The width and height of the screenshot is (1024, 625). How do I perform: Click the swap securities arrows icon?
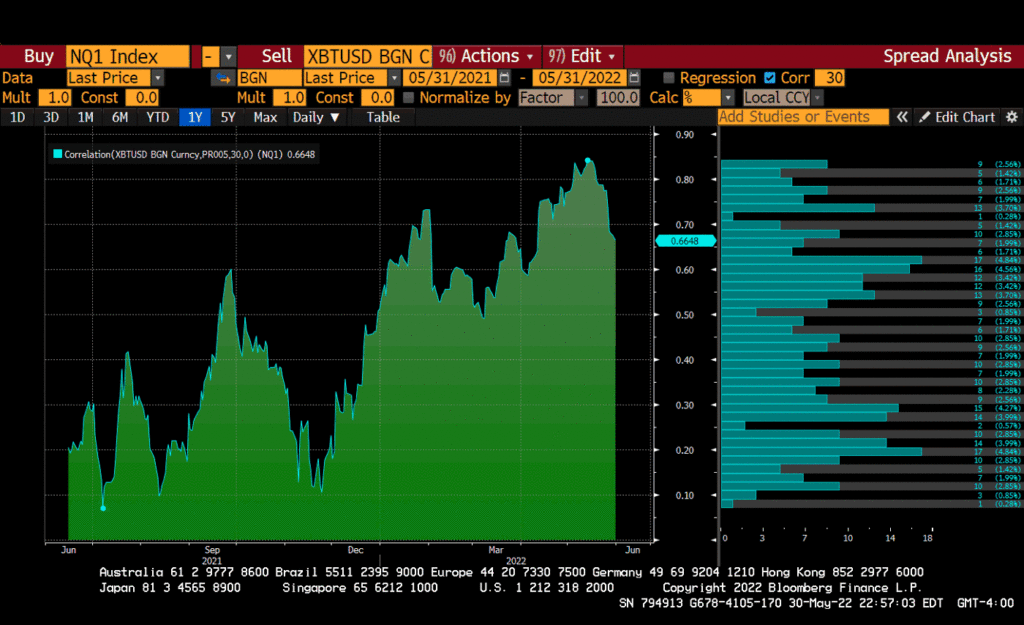[221, 78]
